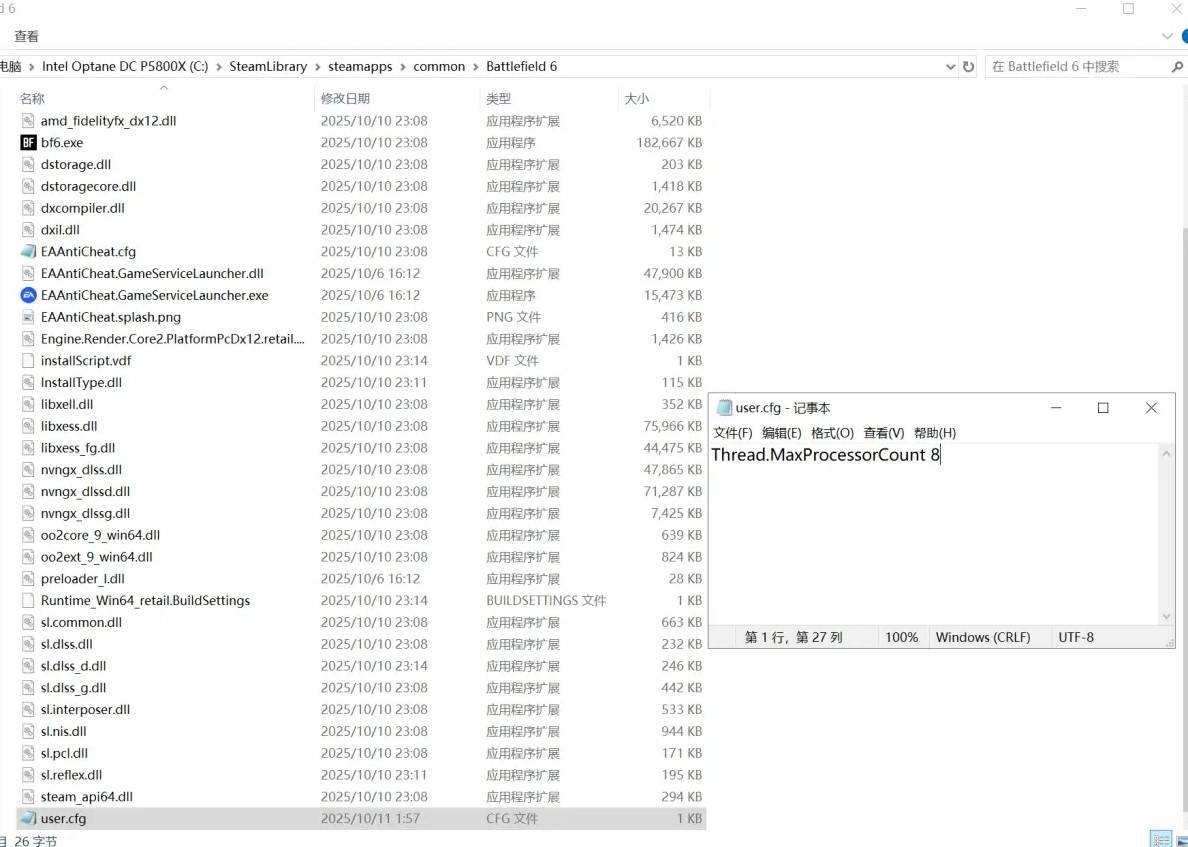Select the EAAntiCheat.cfg file icon
Viewport: 1188px width, 847px height.
click(28, 252)
